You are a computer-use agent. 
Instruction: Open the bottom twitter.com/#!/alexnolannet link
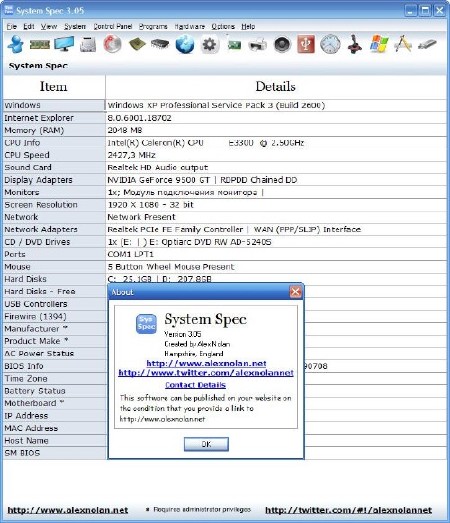349,510
